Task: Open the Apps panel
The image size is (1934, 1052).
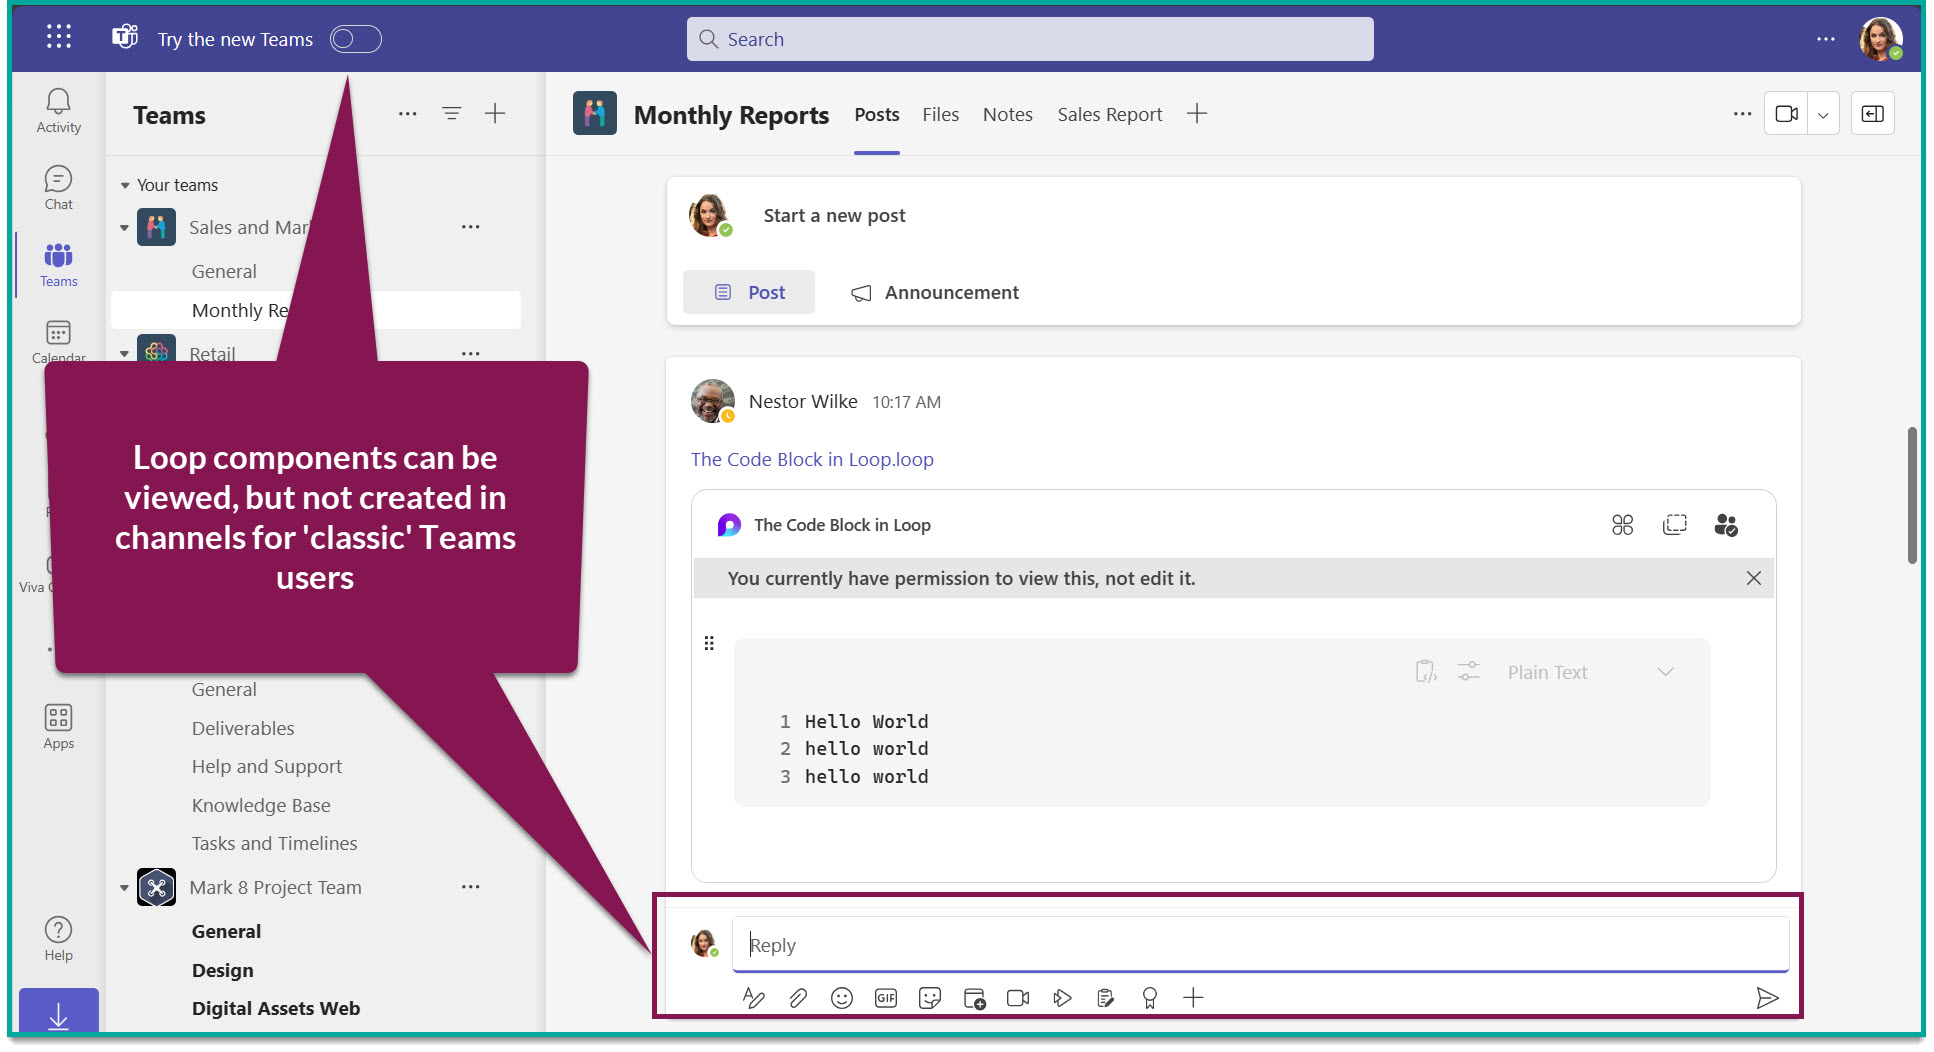Action: click(57, 724)
